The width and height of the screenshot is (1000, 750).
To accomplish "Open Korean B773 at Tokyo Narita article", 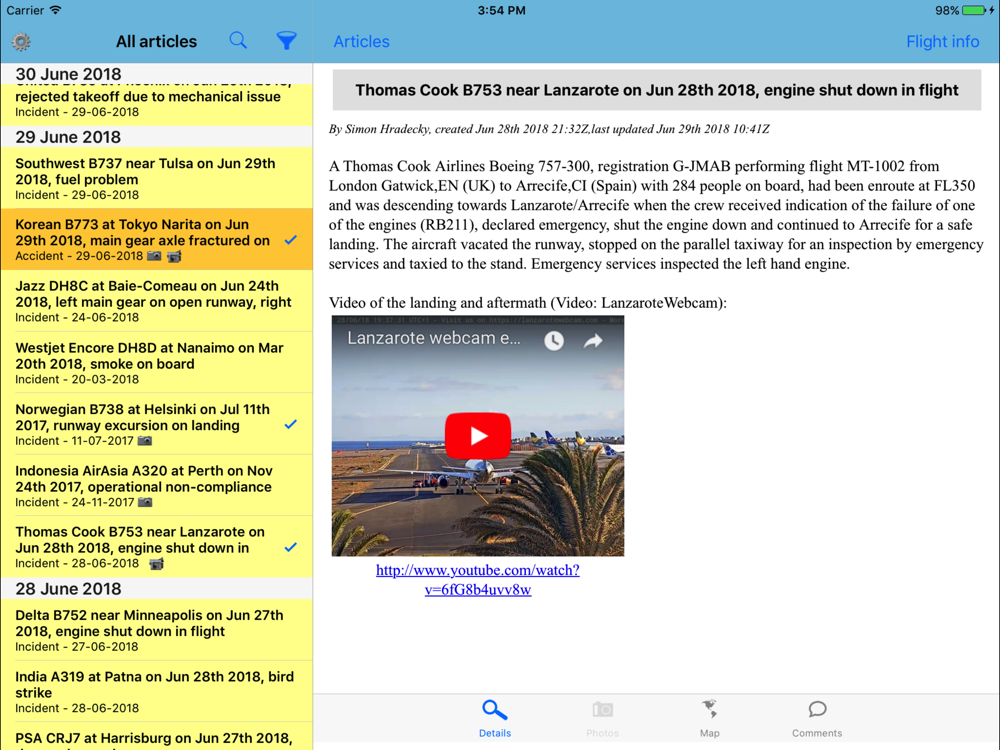I will point(156,239).
